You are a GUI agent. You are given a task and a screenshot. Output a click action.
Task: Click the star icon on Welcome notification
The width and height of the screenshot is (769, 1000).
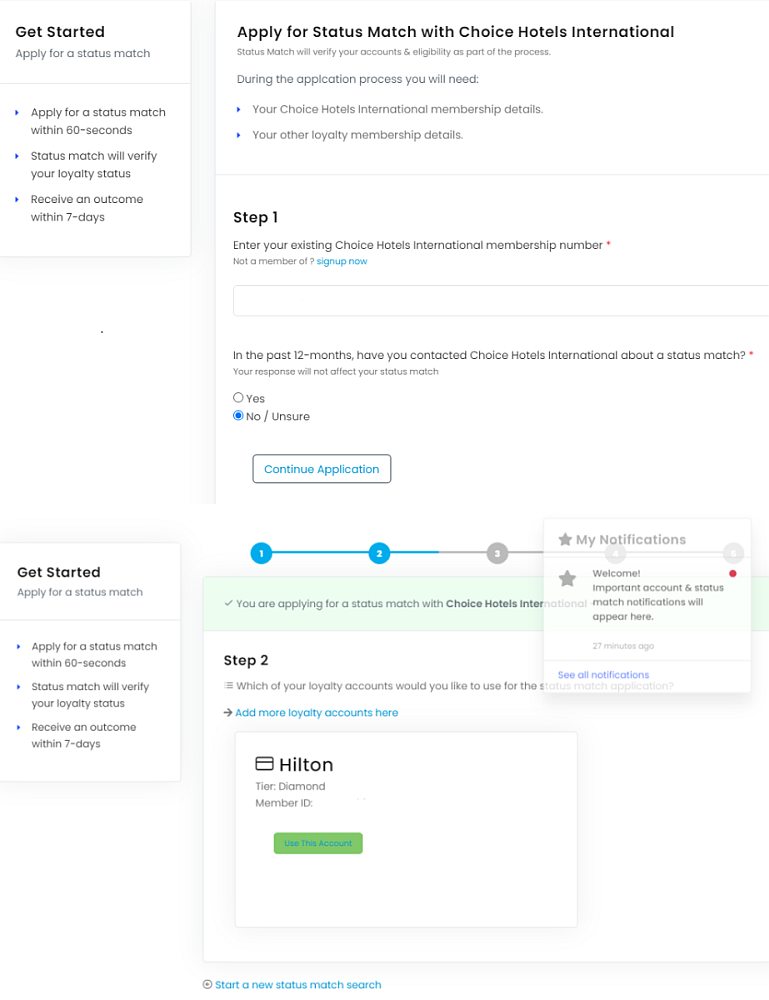(567, 578)
